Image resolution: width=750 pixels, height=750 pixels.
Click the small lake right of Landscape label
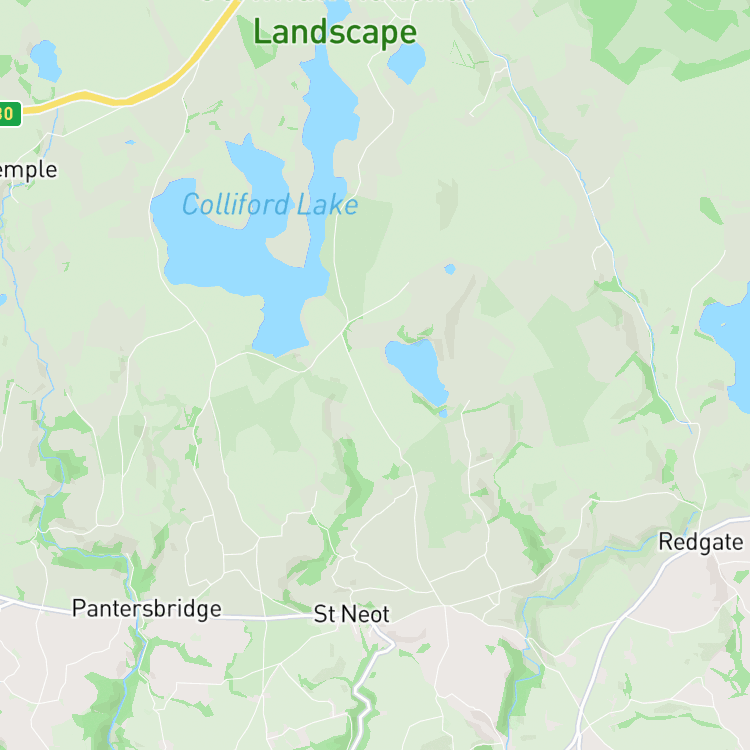407,62
